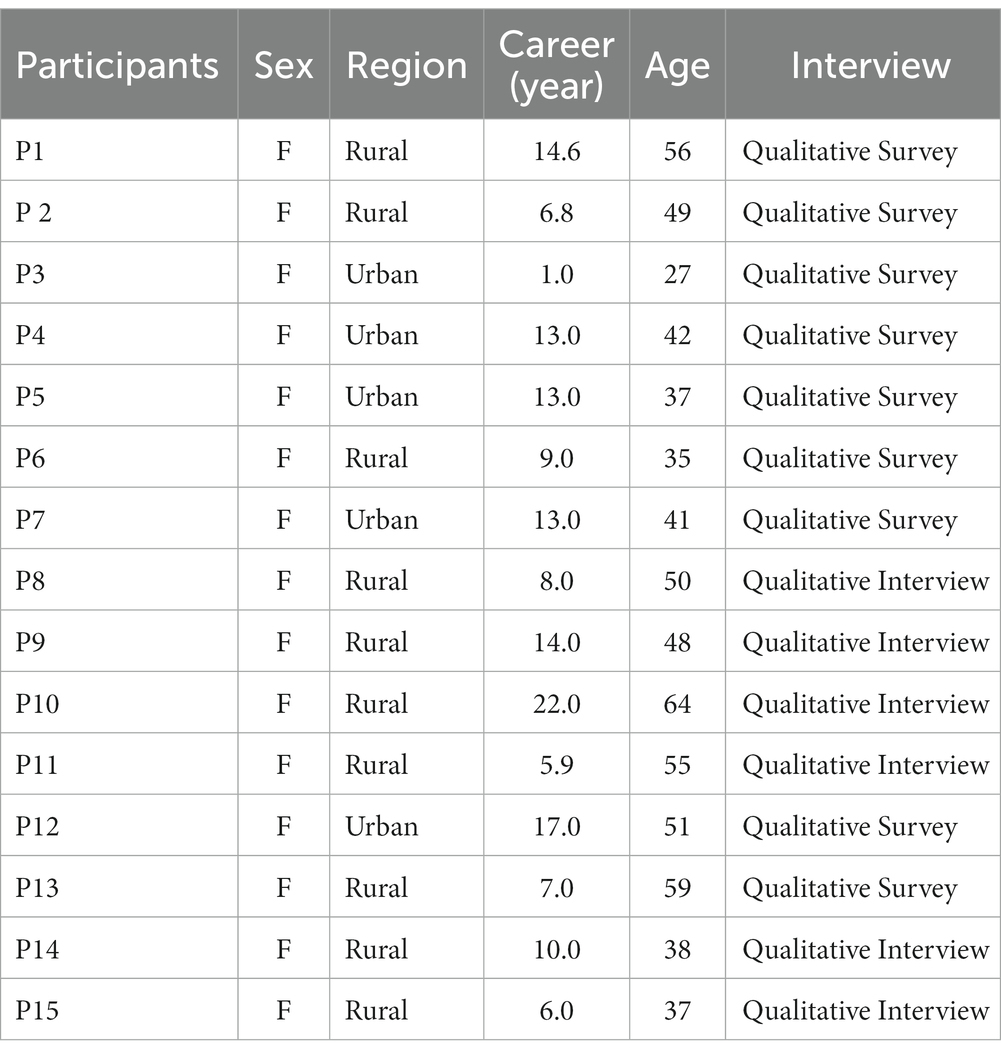Screen dimensions: 1001x1058
Task: Select the Sex column header
Action: coord(283,65)
